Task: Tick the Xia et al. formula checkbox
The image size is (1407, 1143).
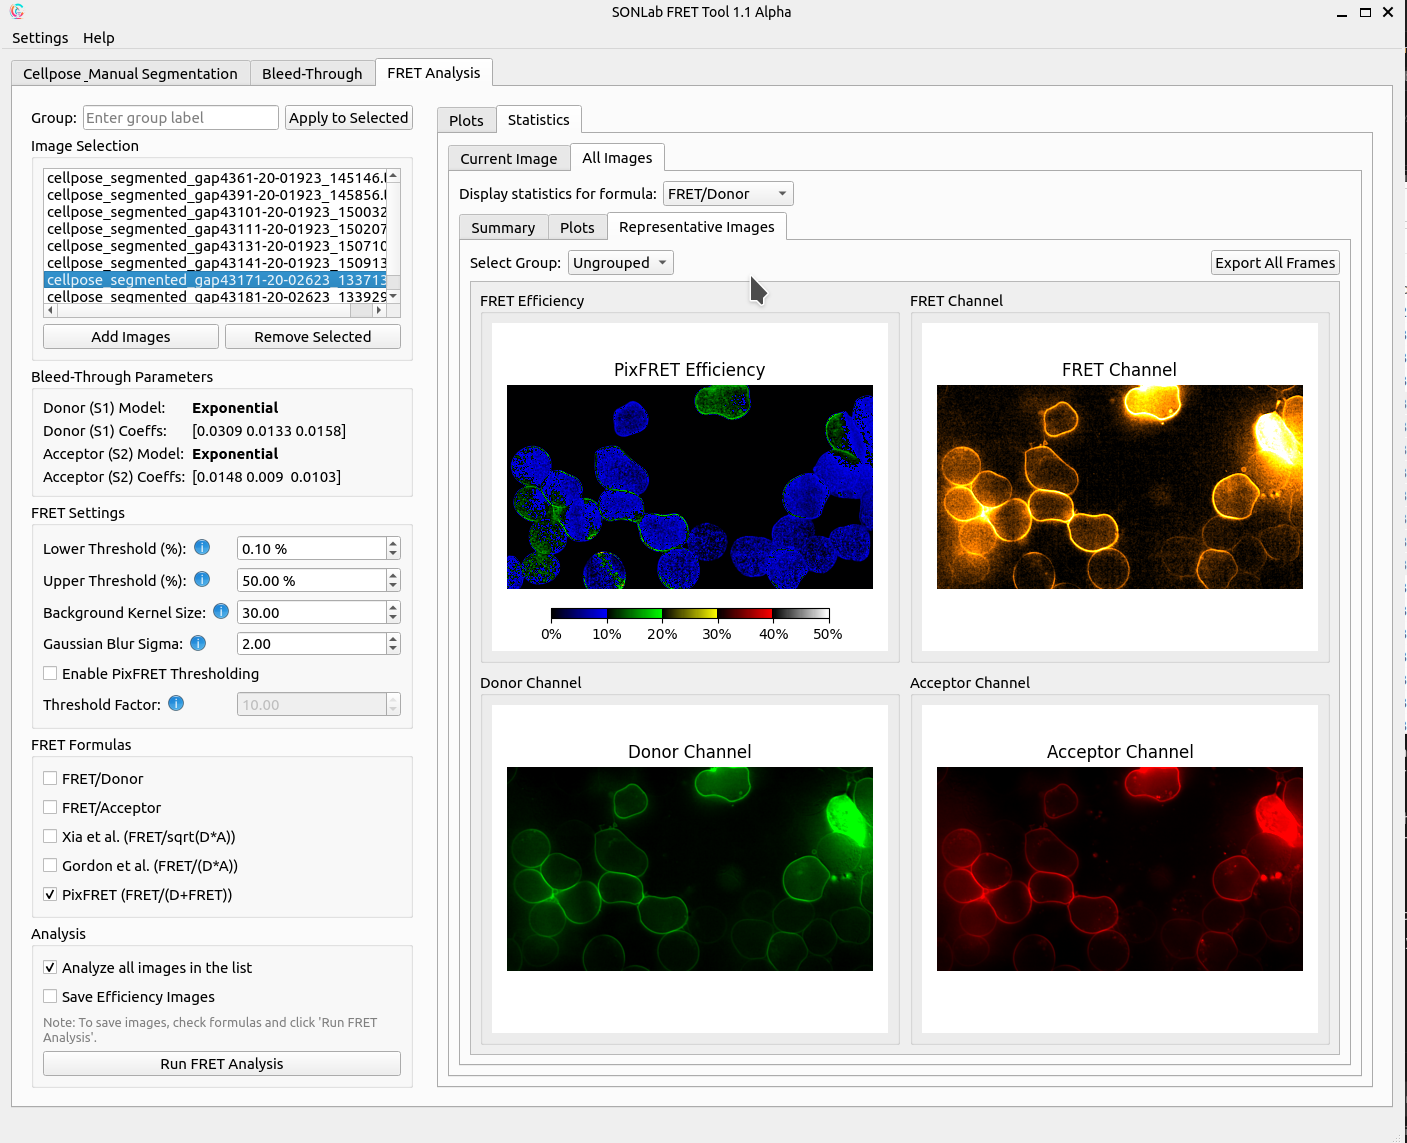Action: [x=50, y=836]
